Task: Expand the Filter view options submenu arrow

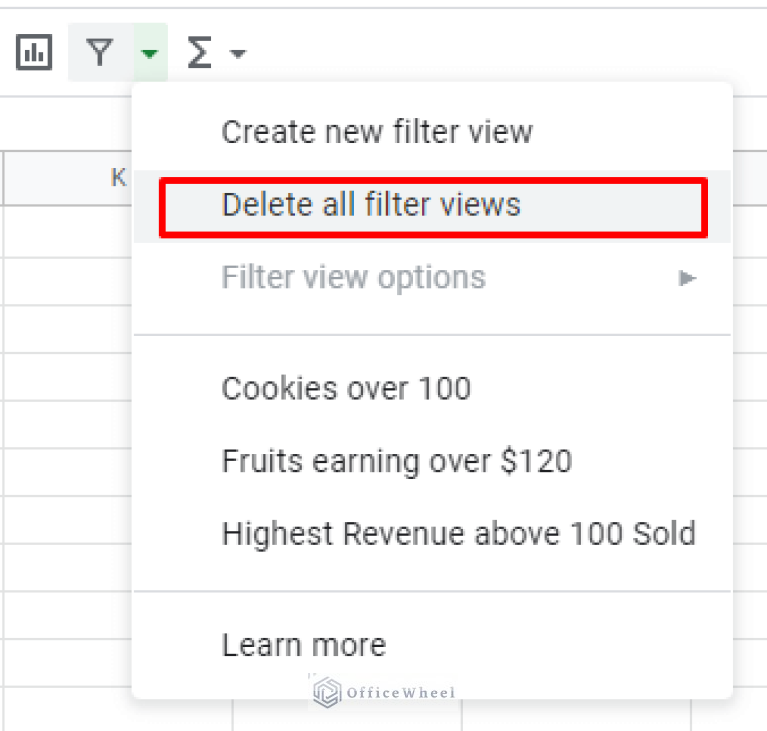Action: [687, 278]
